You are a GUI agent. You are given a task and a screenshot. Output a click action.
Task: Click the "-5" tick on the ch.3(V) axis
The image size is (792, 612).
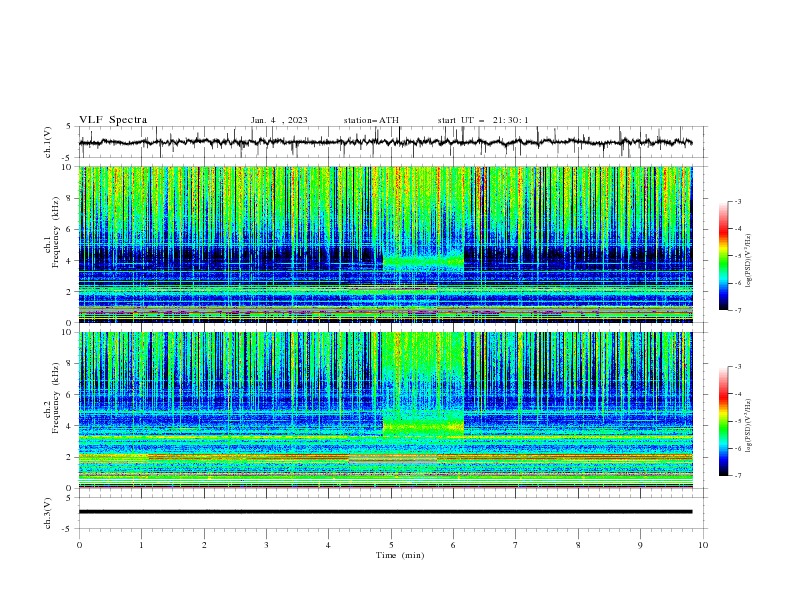click(x=67, y=529)
